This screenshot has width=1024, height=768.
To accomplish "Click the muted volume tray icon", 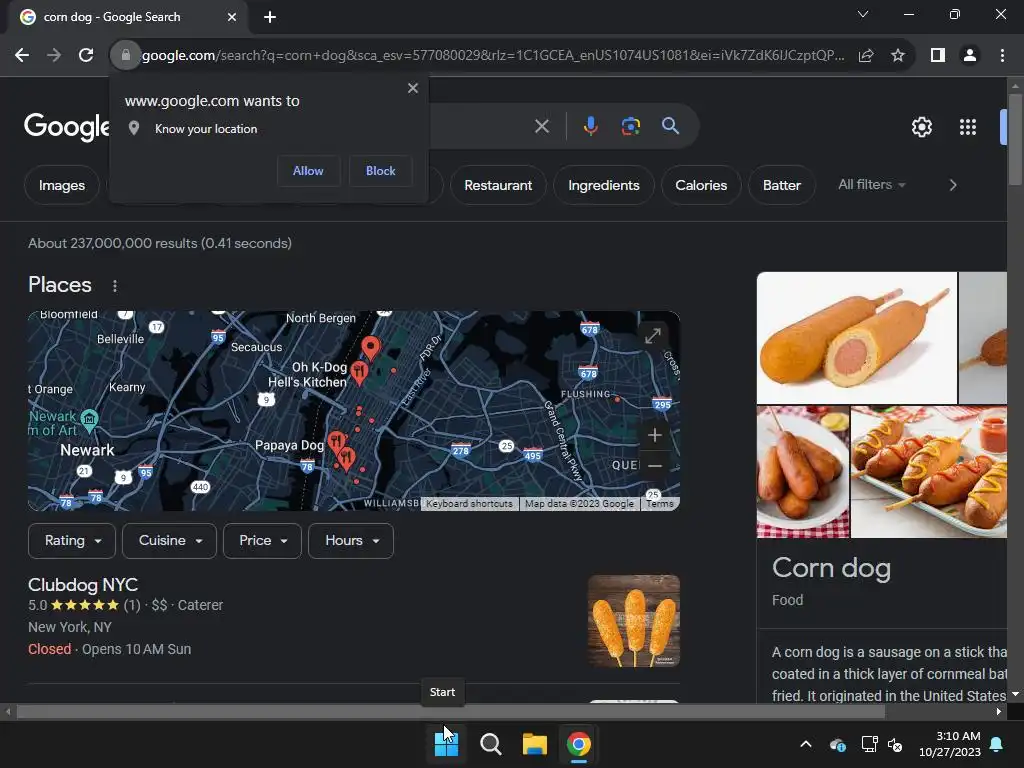I will (895, 744).
